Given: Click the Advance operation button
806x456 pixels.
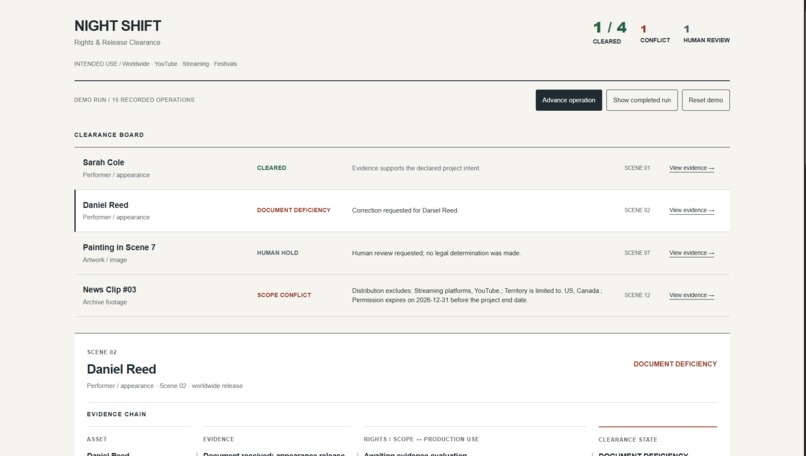Looking at the screenshot, I should coord(569,100).
